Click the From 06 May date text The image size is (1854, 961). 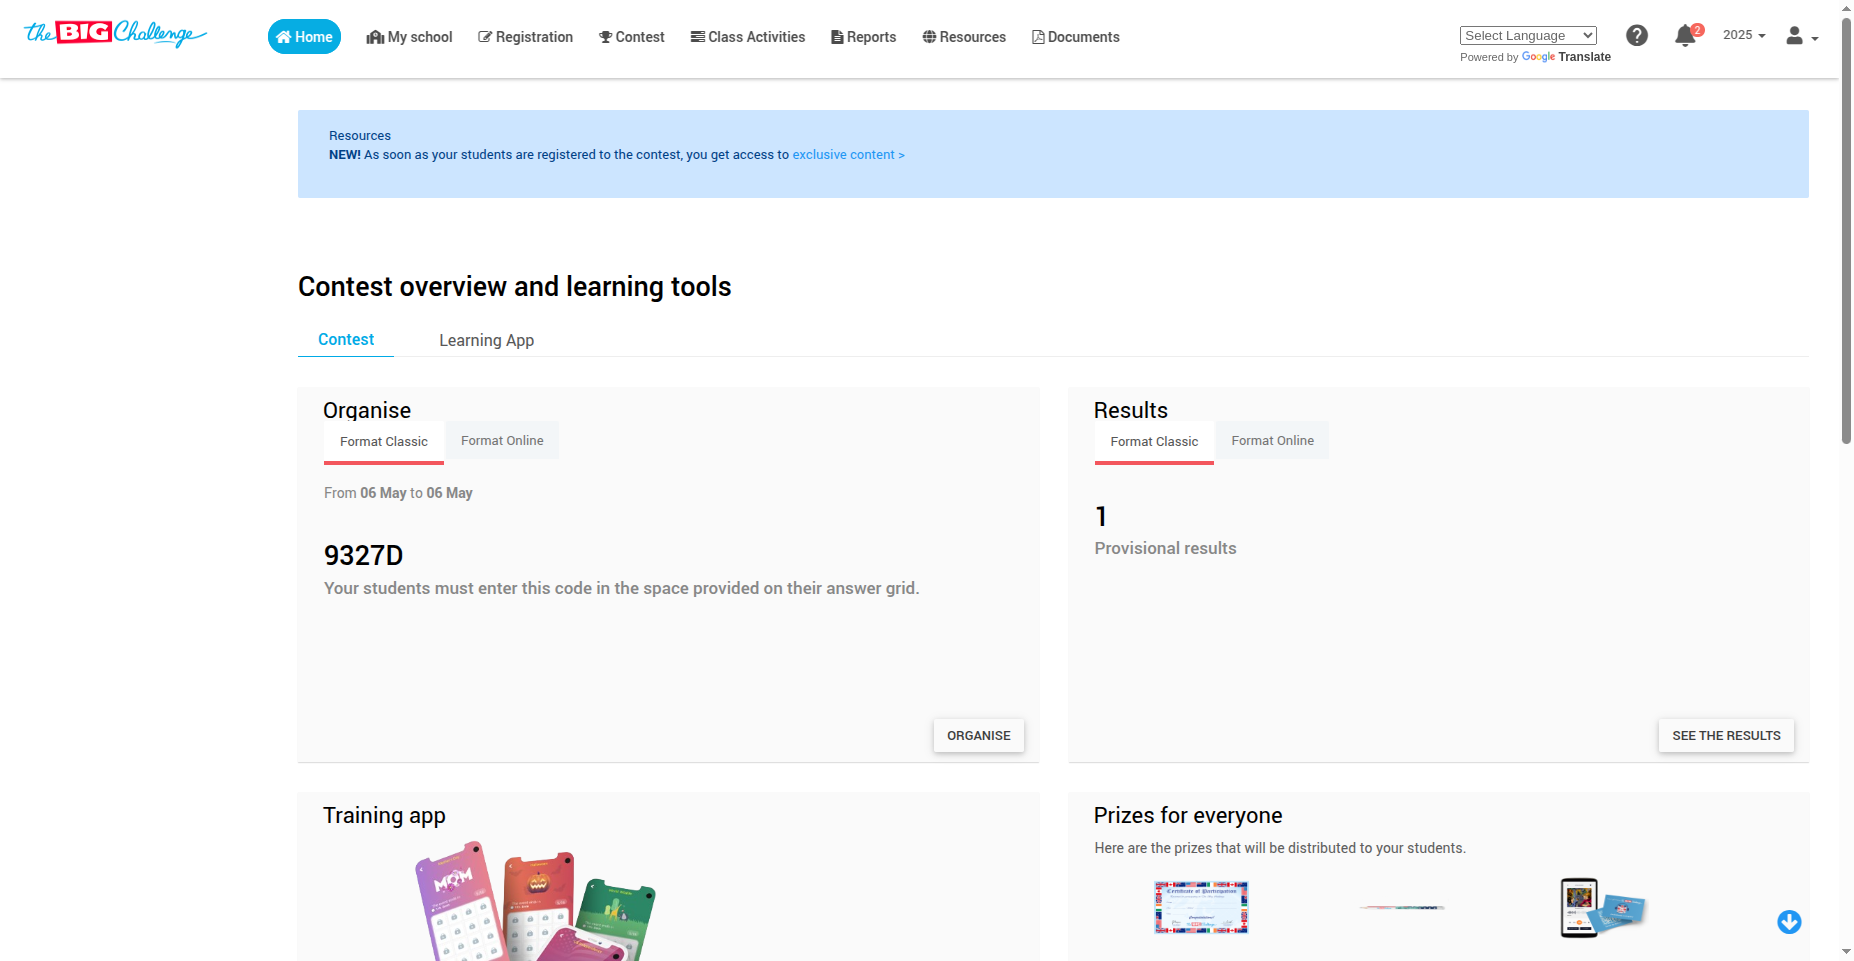[x=398, y=493]
